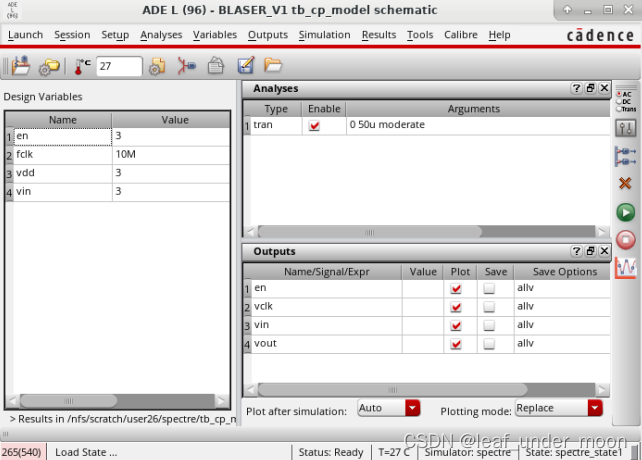Open the Plot after simulation Auto dropdown
642x460 pixels.
pos(389,408)
